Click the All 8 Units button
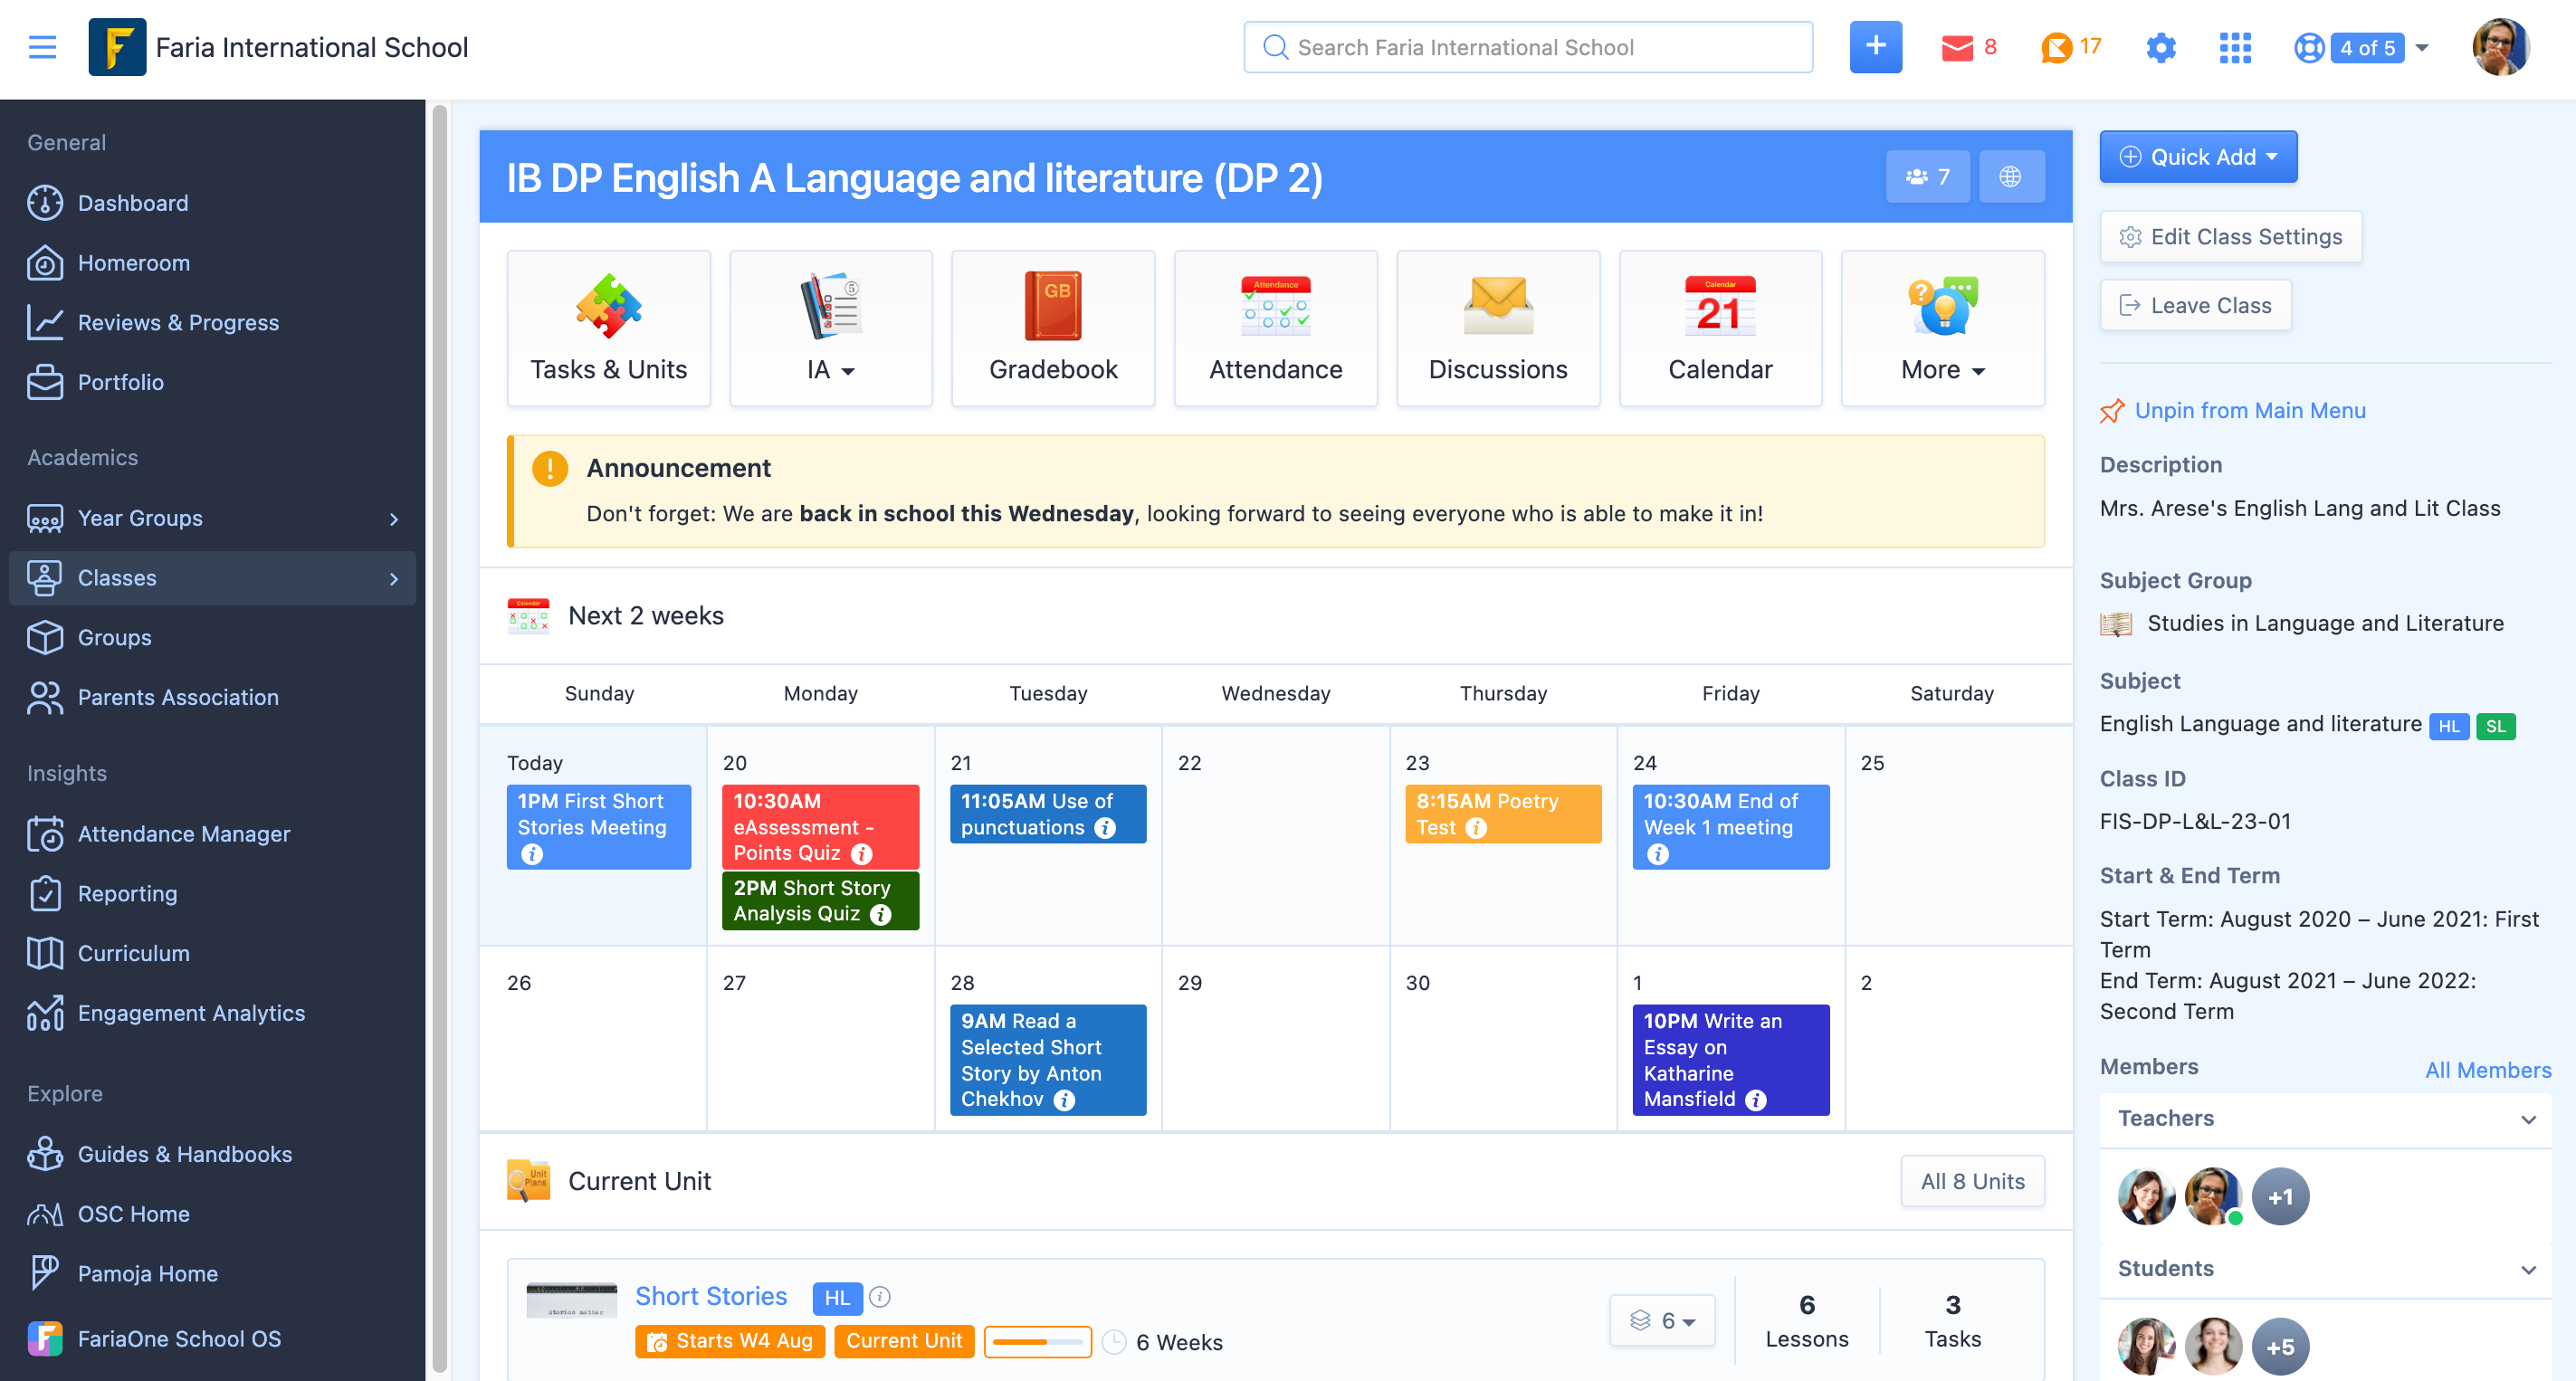Screen dimensions: 2576x1381 click(1971, 1181)
